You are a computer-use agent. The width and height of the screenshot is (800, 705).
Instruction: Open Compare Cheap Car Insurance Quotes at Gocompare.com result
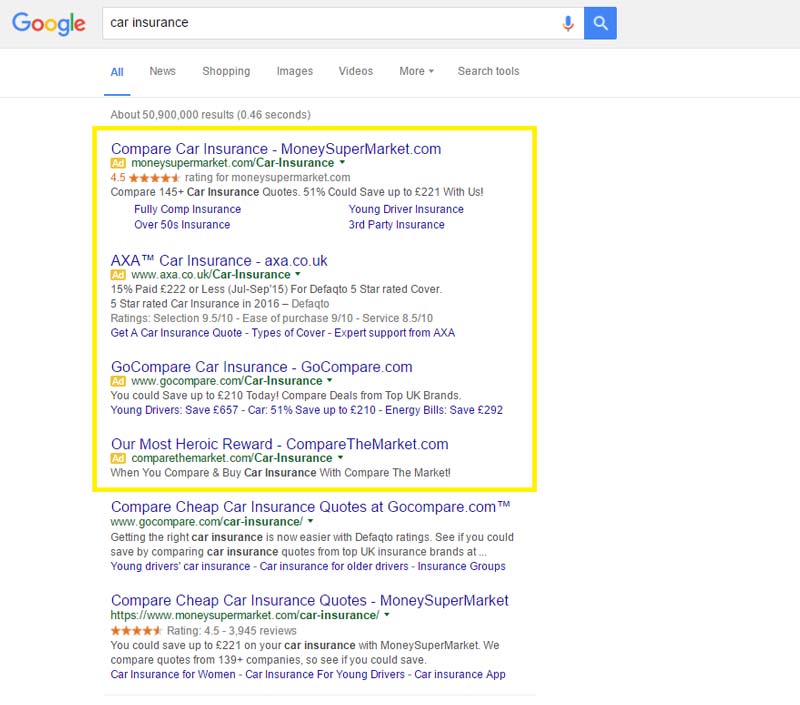click(310, 507)
